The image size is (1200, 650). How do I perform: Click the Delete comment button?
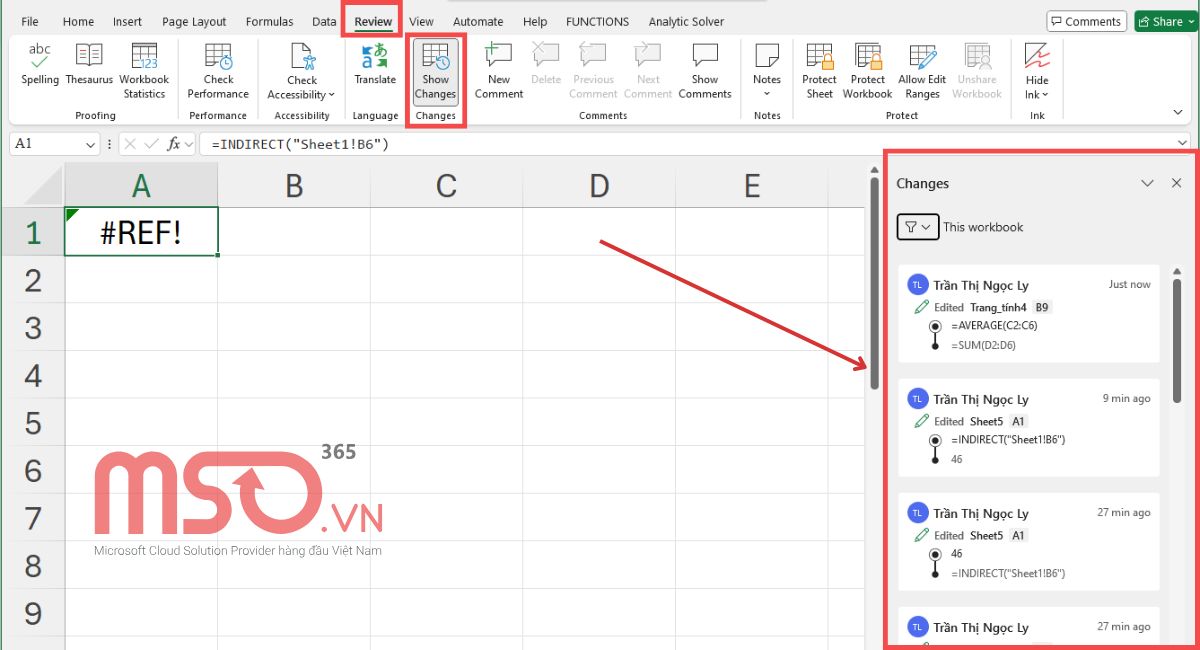tap(546, 64)
